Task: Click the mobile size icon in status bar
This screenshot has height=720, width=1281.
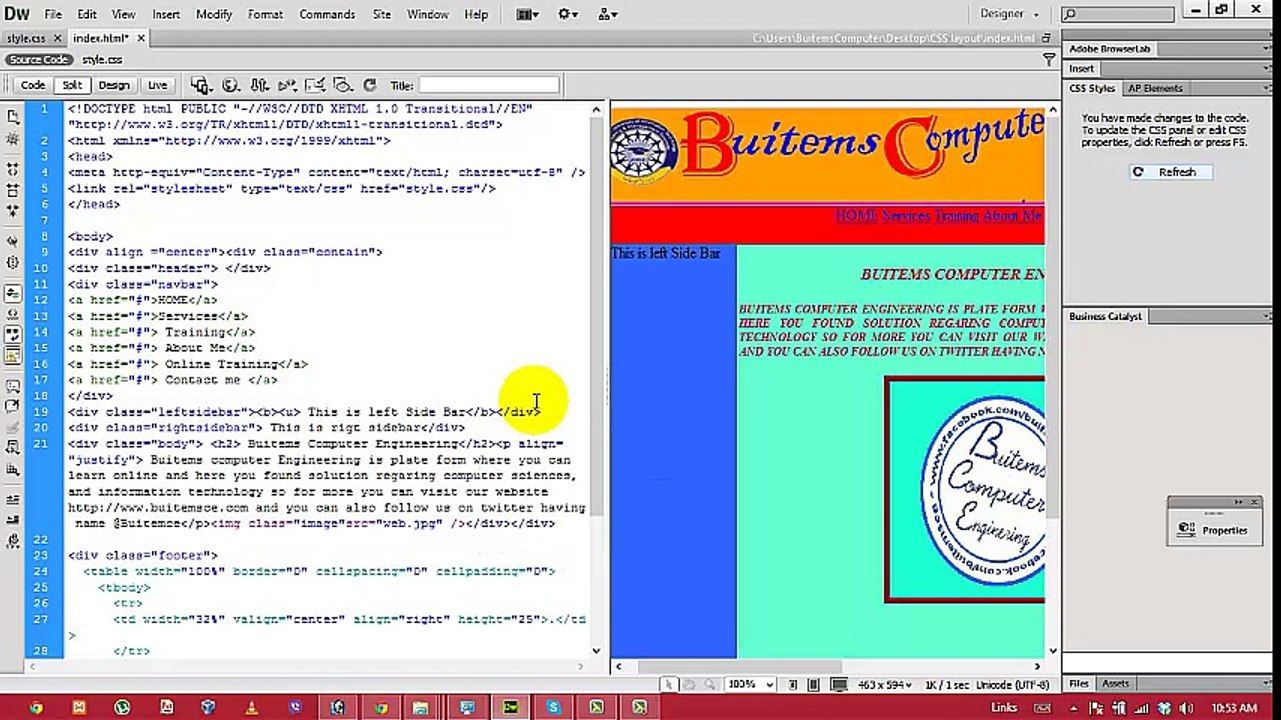Action: (x=793, y=685)
